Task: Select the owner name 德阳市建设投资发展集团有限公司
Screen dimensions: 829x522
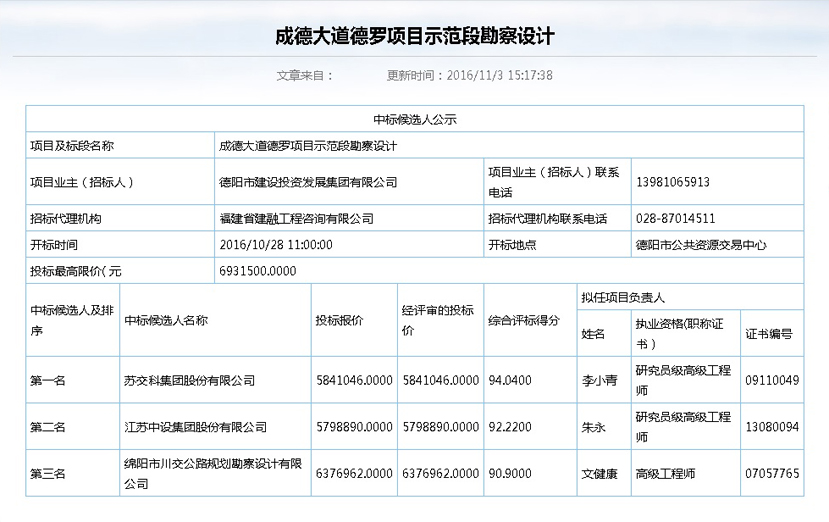Action: [307, 182]
